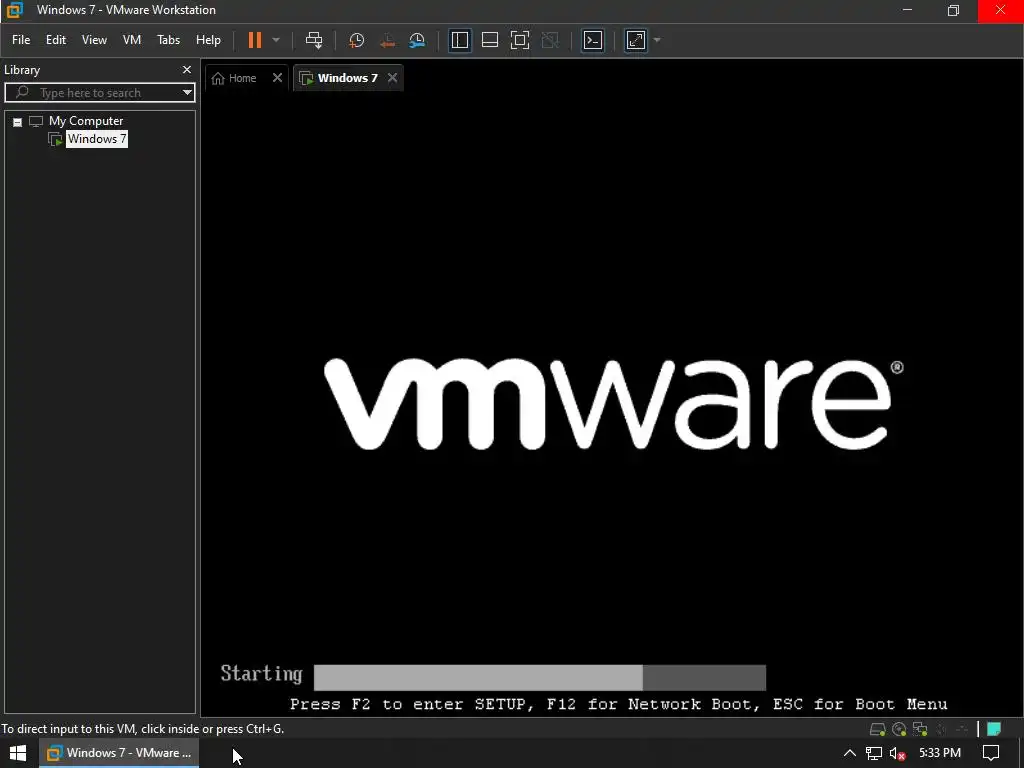The height and width of the screenshot is (768, 1024).
Task: Open the File menu
Action: 21,40
